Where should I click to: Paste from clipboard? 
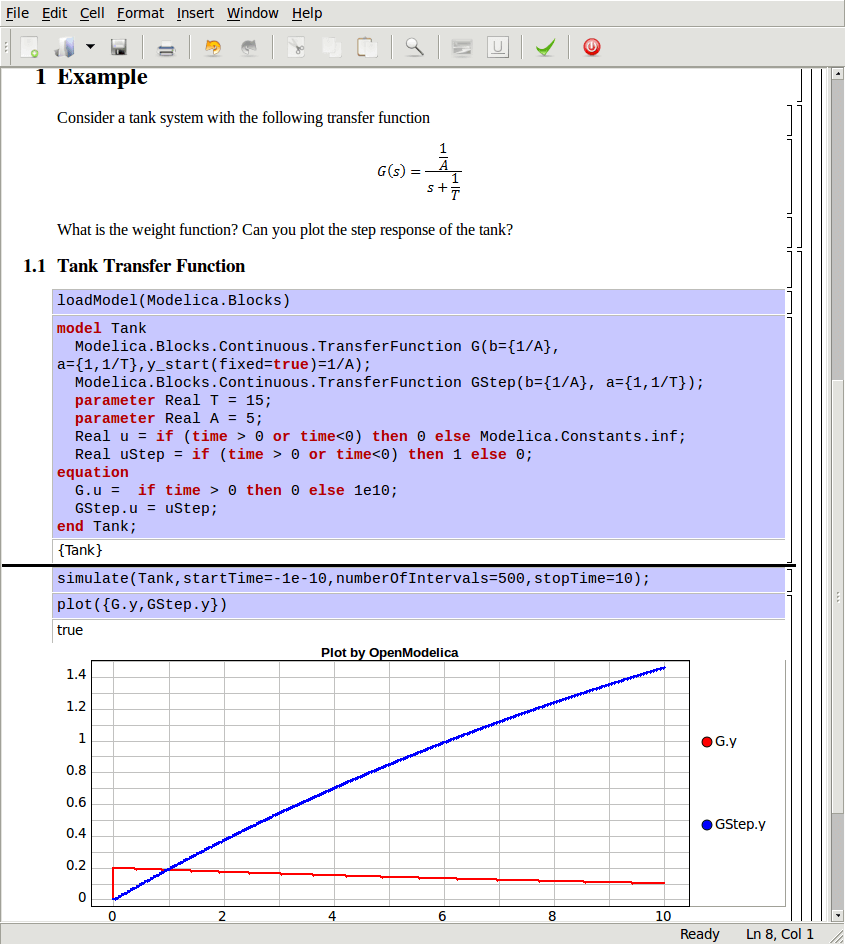pyautogui.click(x=367, y=46)
